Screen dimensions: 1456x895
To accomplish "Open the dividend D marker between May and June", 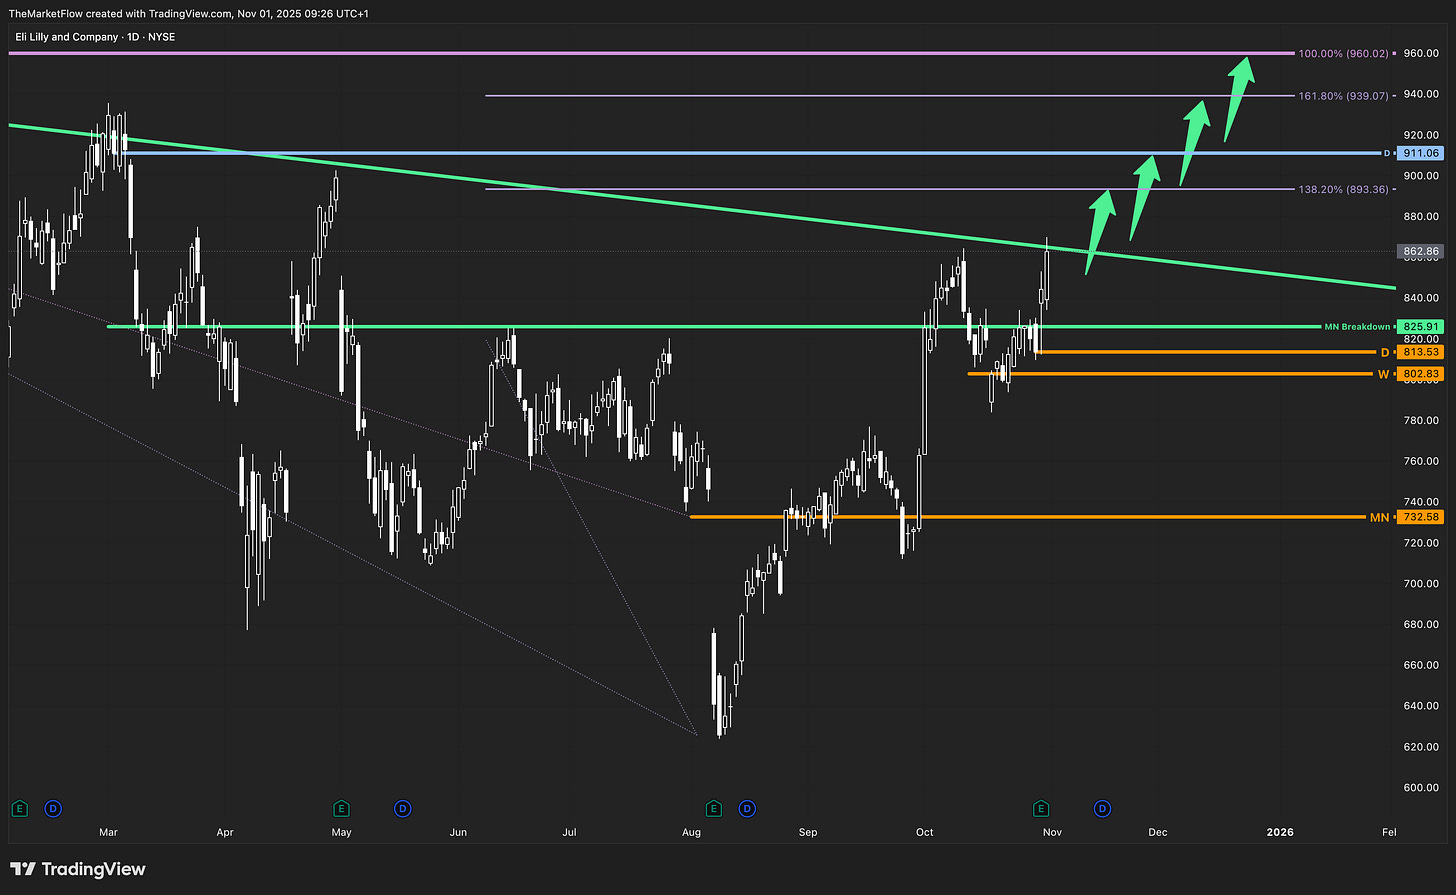I will (x=402, y=808).
